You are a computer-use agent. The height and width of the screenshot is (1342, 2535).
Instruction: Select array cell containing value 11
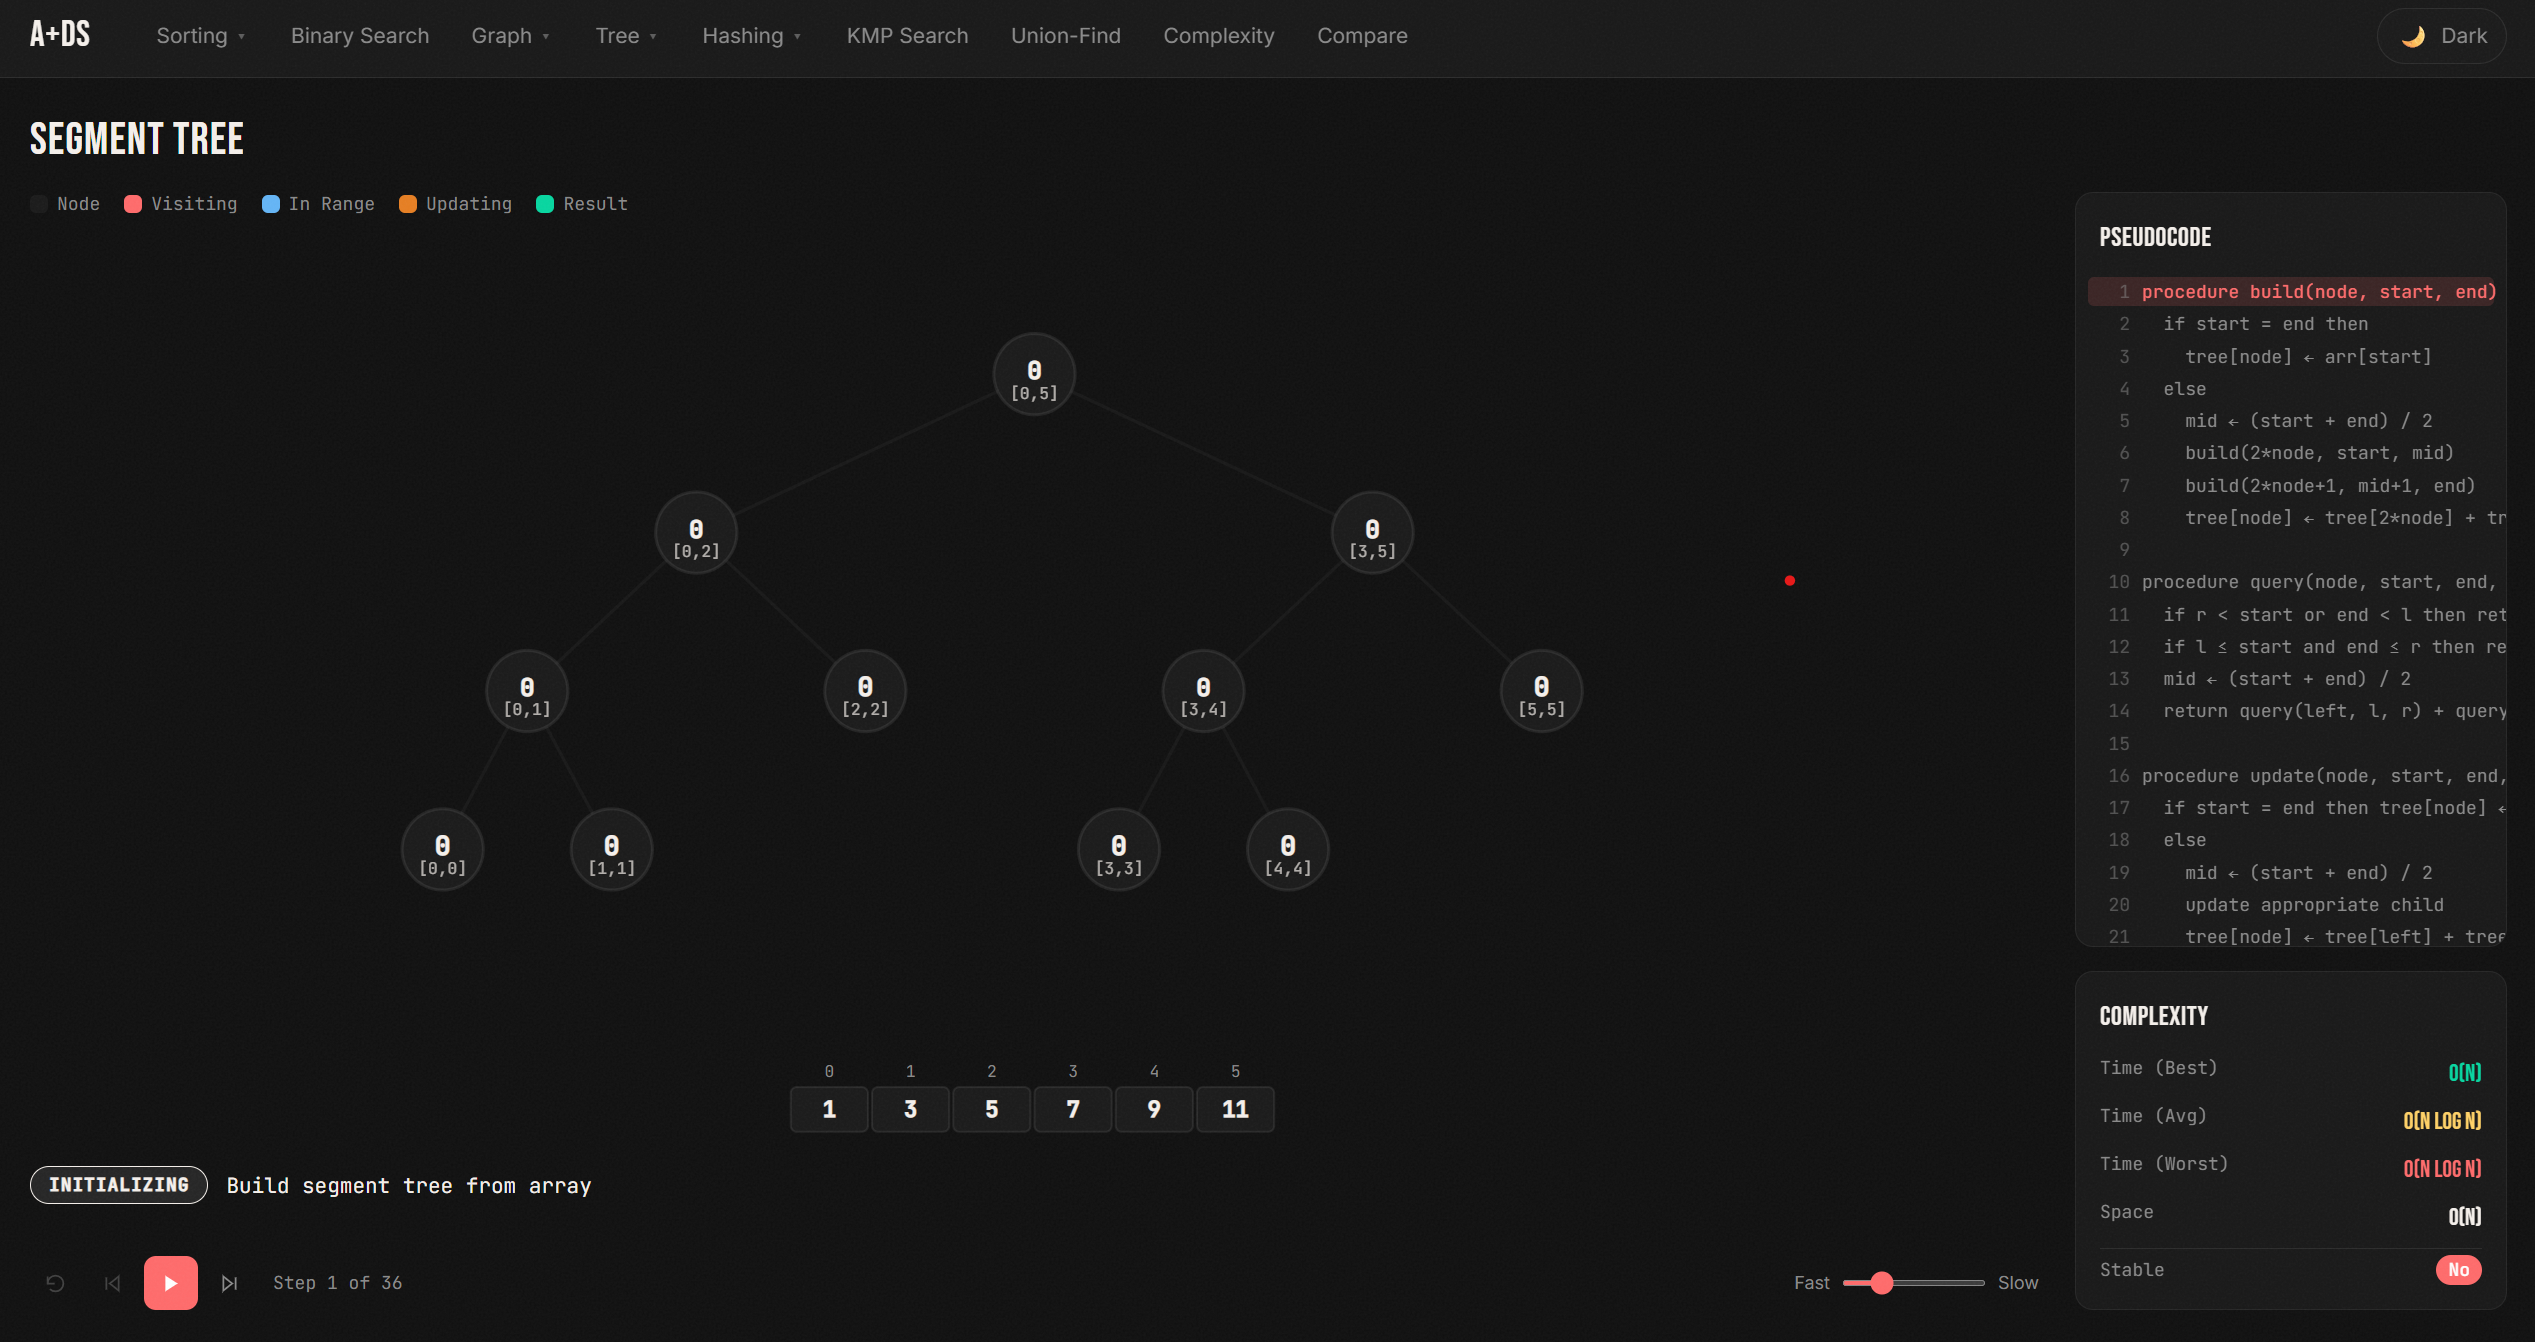coord(1235,1109)
